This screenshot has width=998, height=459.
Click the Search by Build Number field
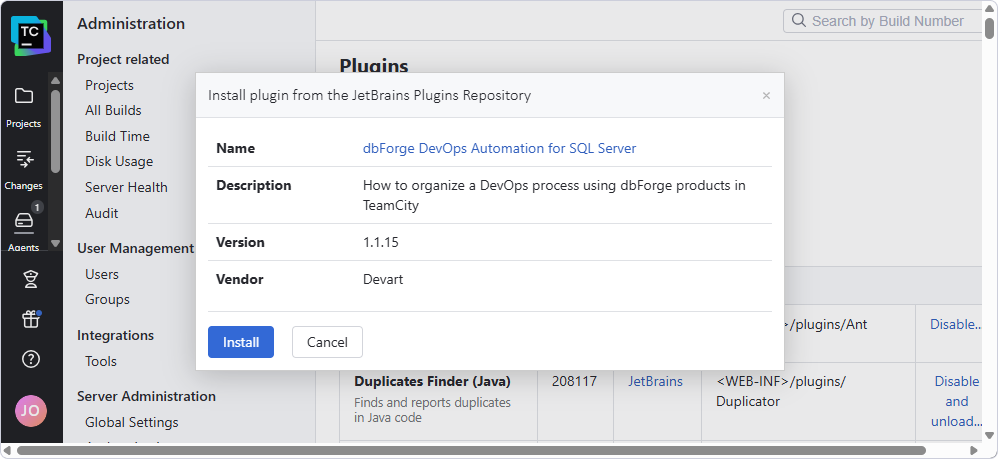pyautogui.click(x=883, y=21)
